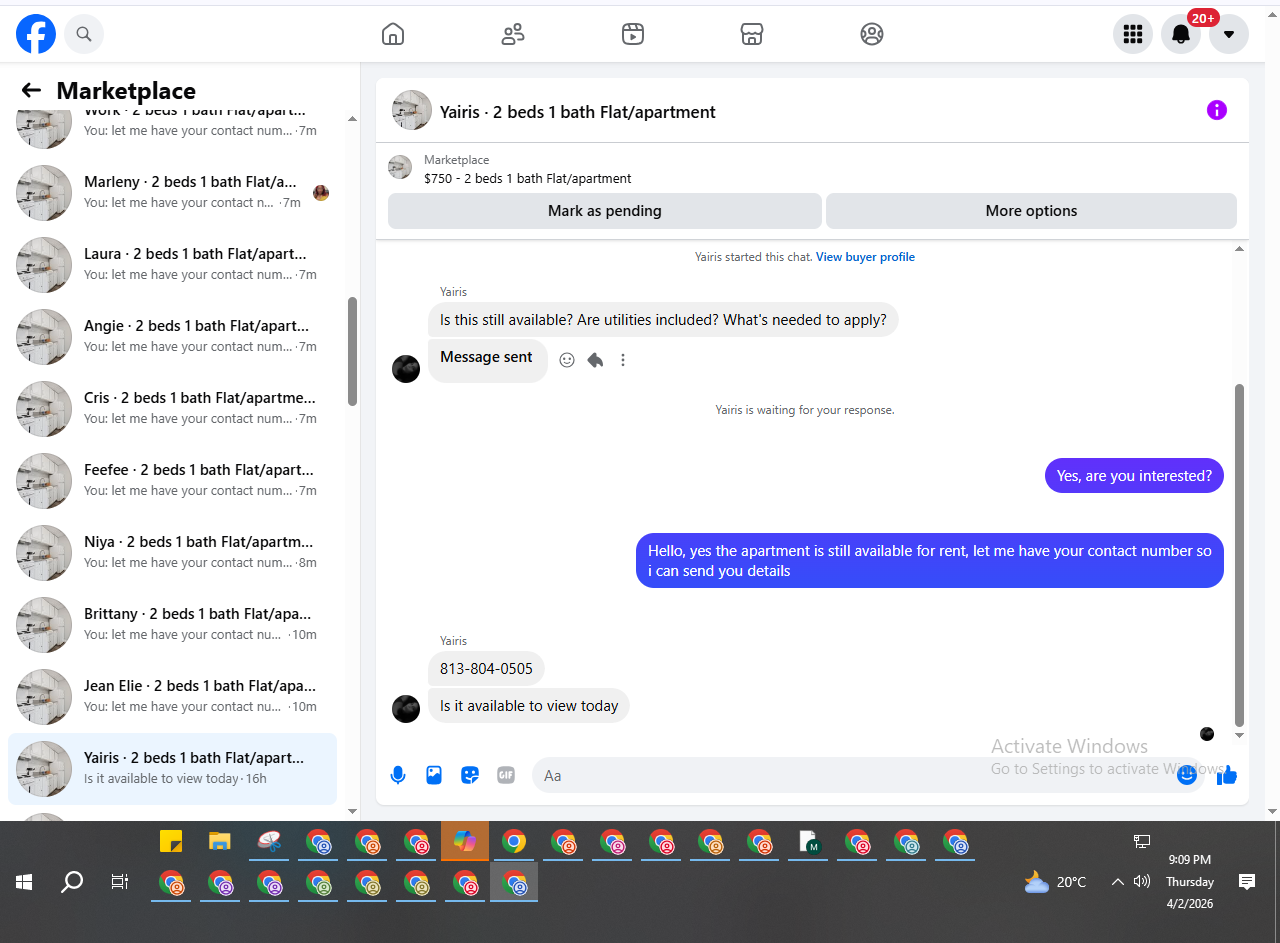Open the Niya conversation
The height and width of the screenshot is (943, 1280).
pos(173,552)
